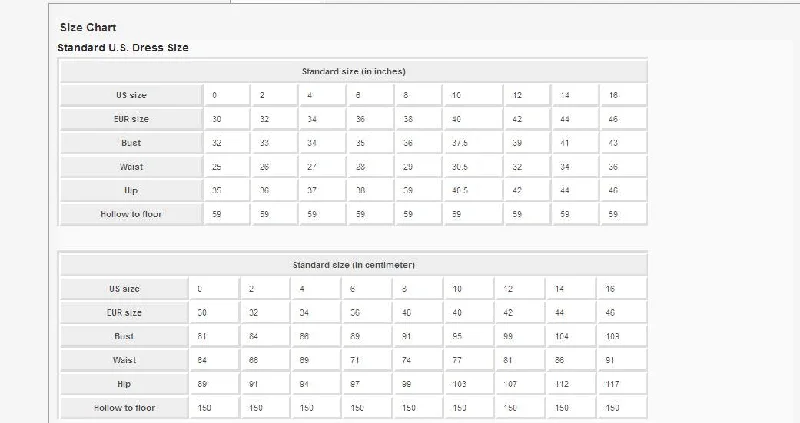Click bust value 104 in centimeter table

click(561, 336)
